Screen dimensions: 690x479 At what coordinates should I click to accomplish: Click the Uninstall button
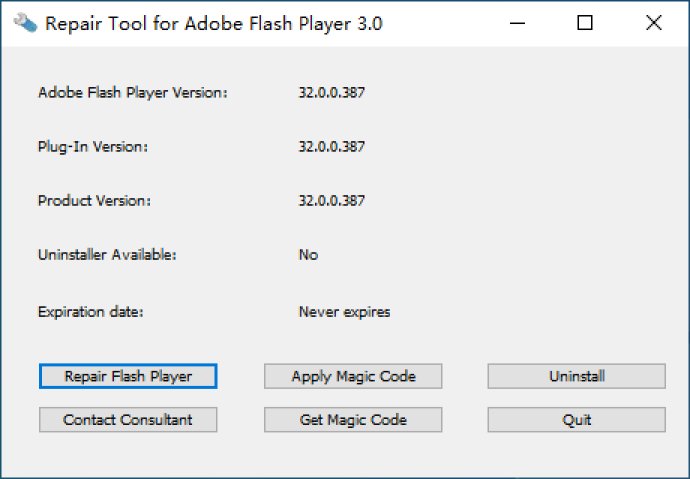coord(576,376)
